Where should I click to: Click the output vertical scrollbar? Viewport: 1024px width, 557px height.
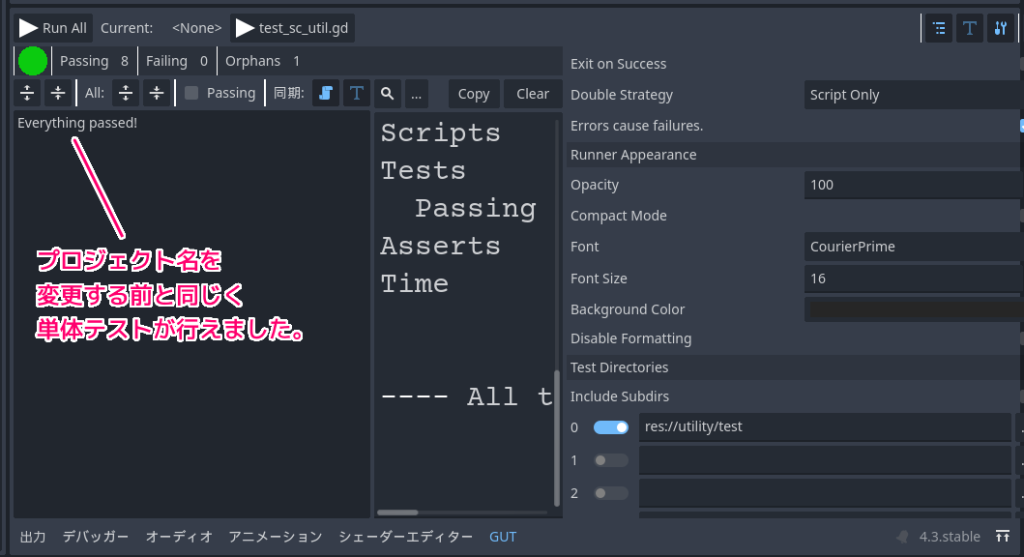coord(557,438)
